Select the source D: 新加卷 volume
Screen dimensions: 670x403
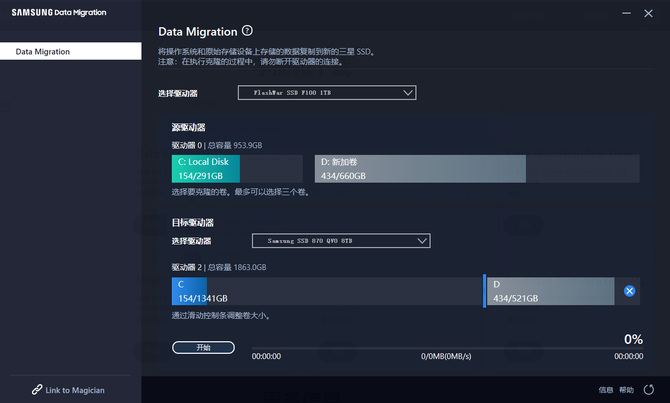coord(420,168)
